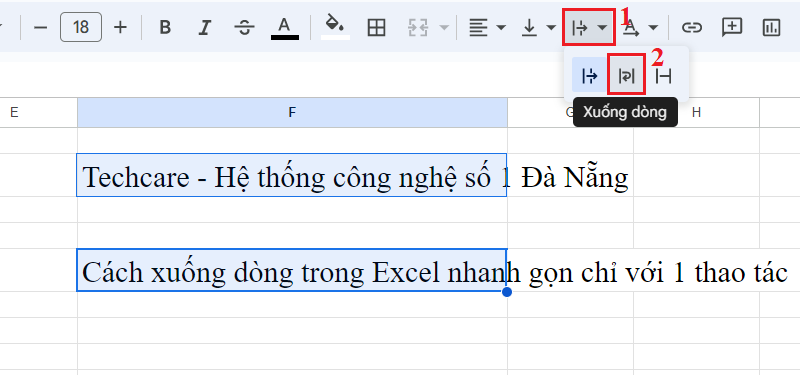
Task: Select cell with 'Cách xuống dòng trong Excel'
Action: (x=292, y=270)
